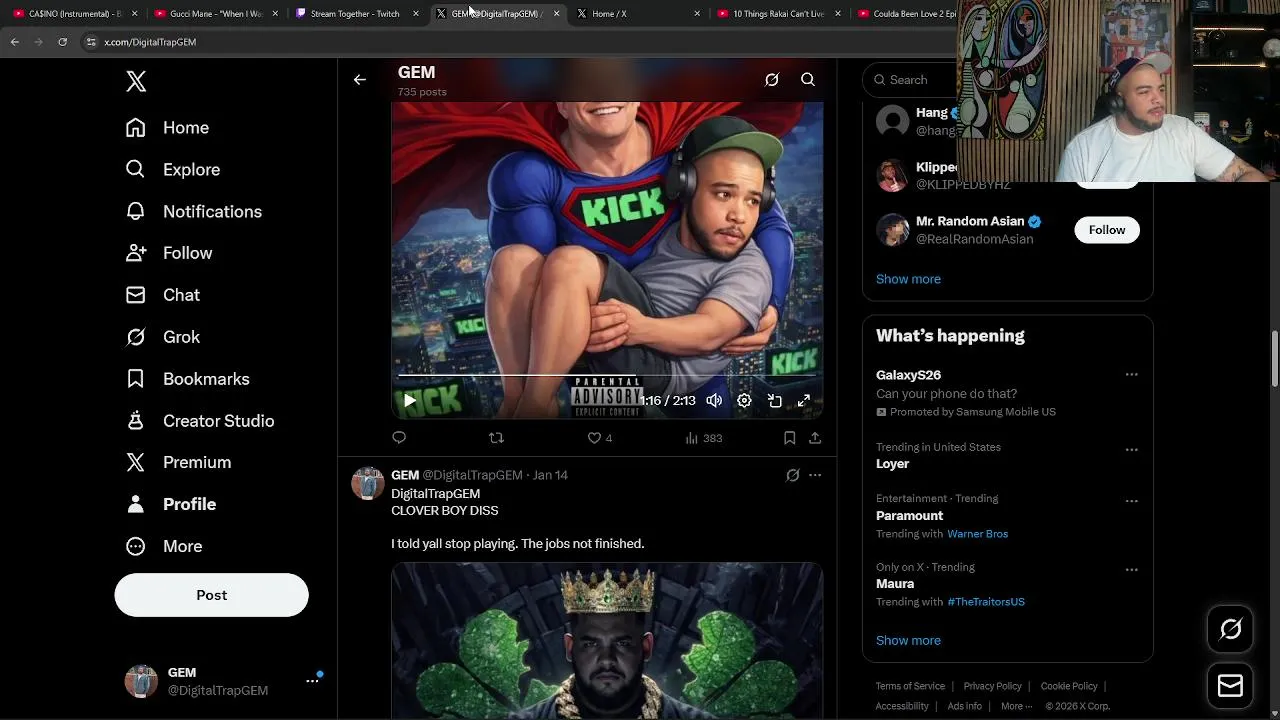Open more options on Jan 14 post
Image resolution: width=1280 pixels, height=720 pixels.
pyautogui.click(x=815, y=475)
